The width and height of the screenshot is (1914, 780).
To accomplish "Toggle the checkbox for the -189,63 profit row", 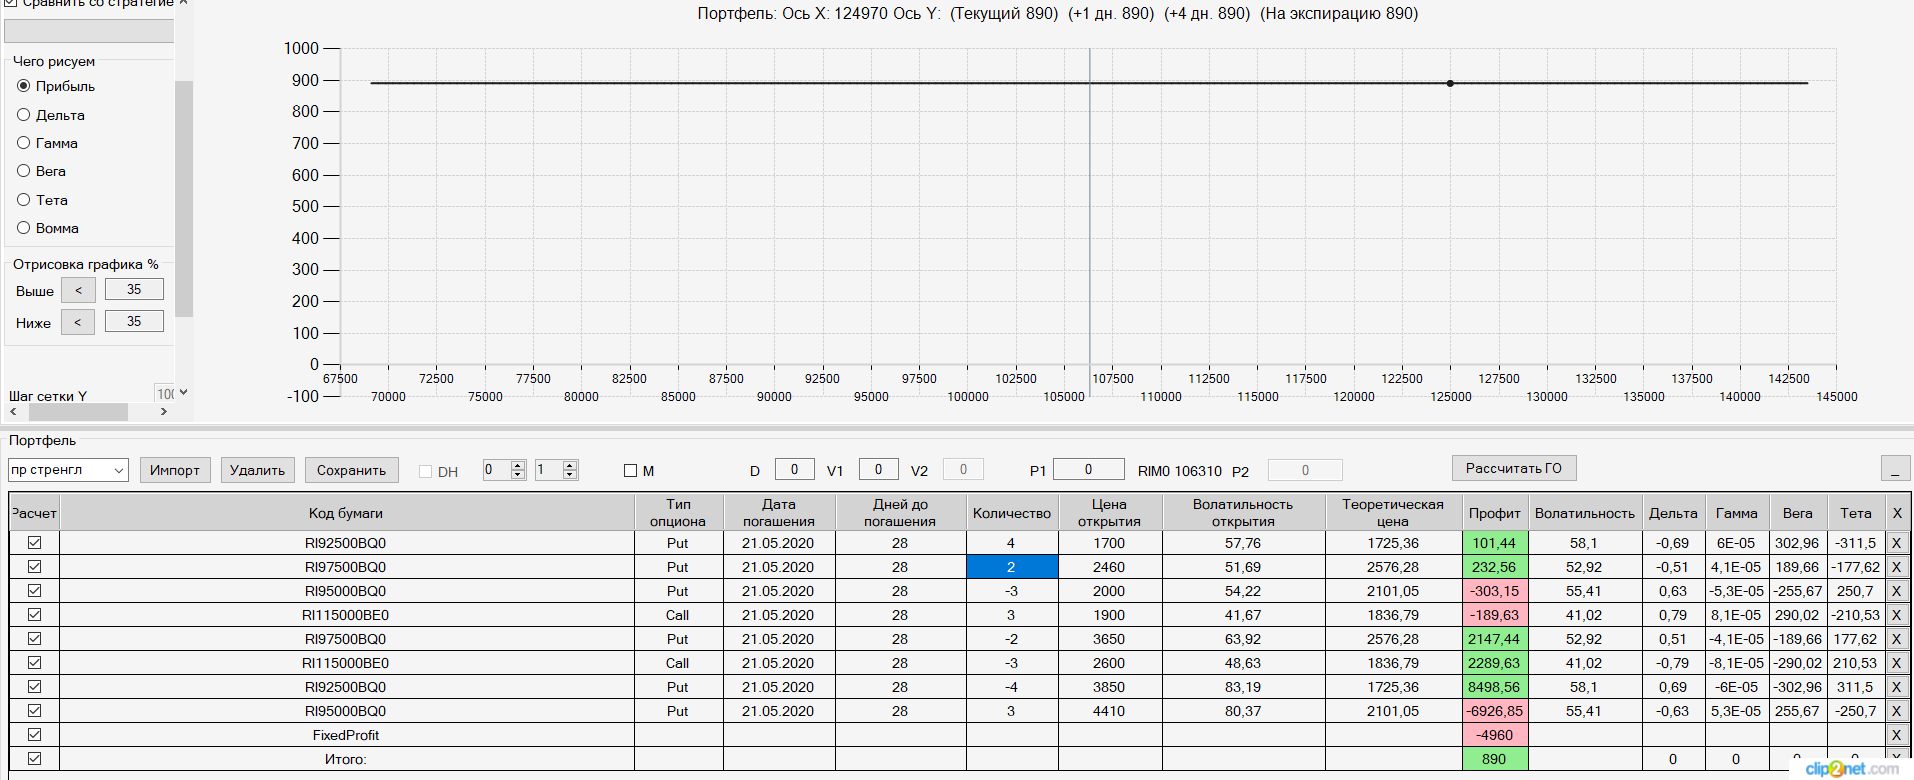I will pyautogui.click(x=35, y=614).
